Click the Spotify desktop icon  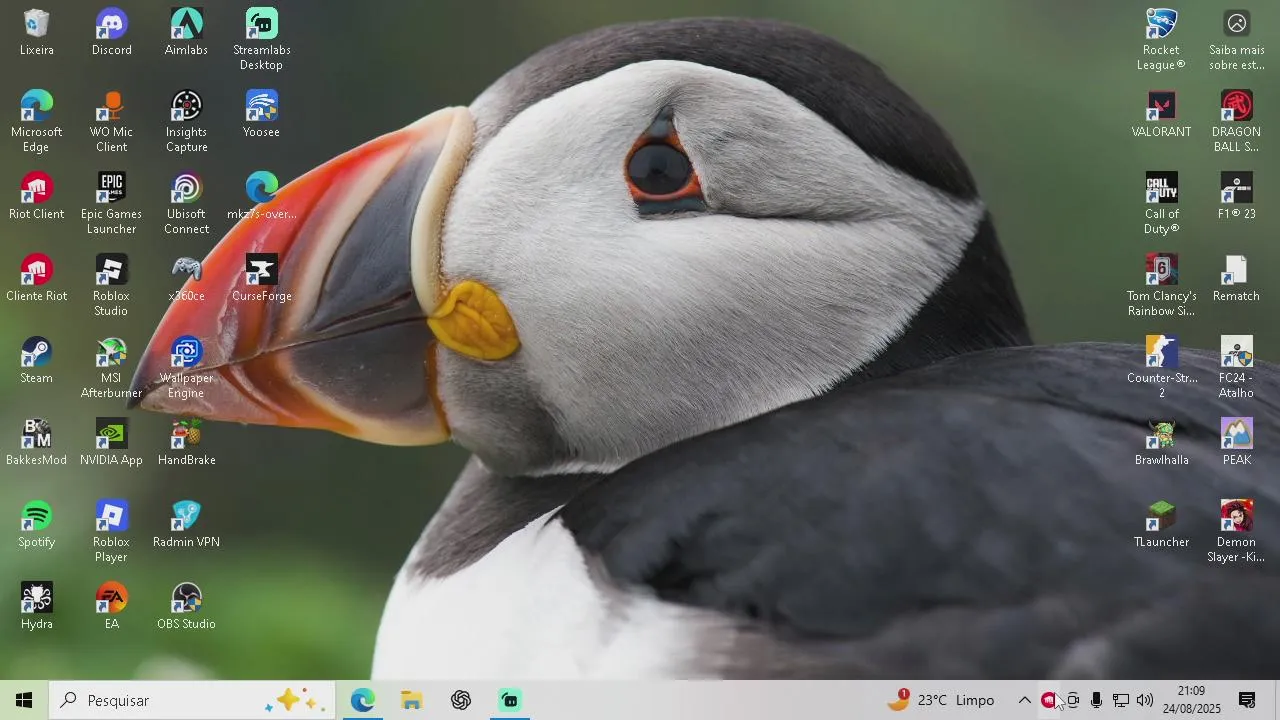point(36,524)
